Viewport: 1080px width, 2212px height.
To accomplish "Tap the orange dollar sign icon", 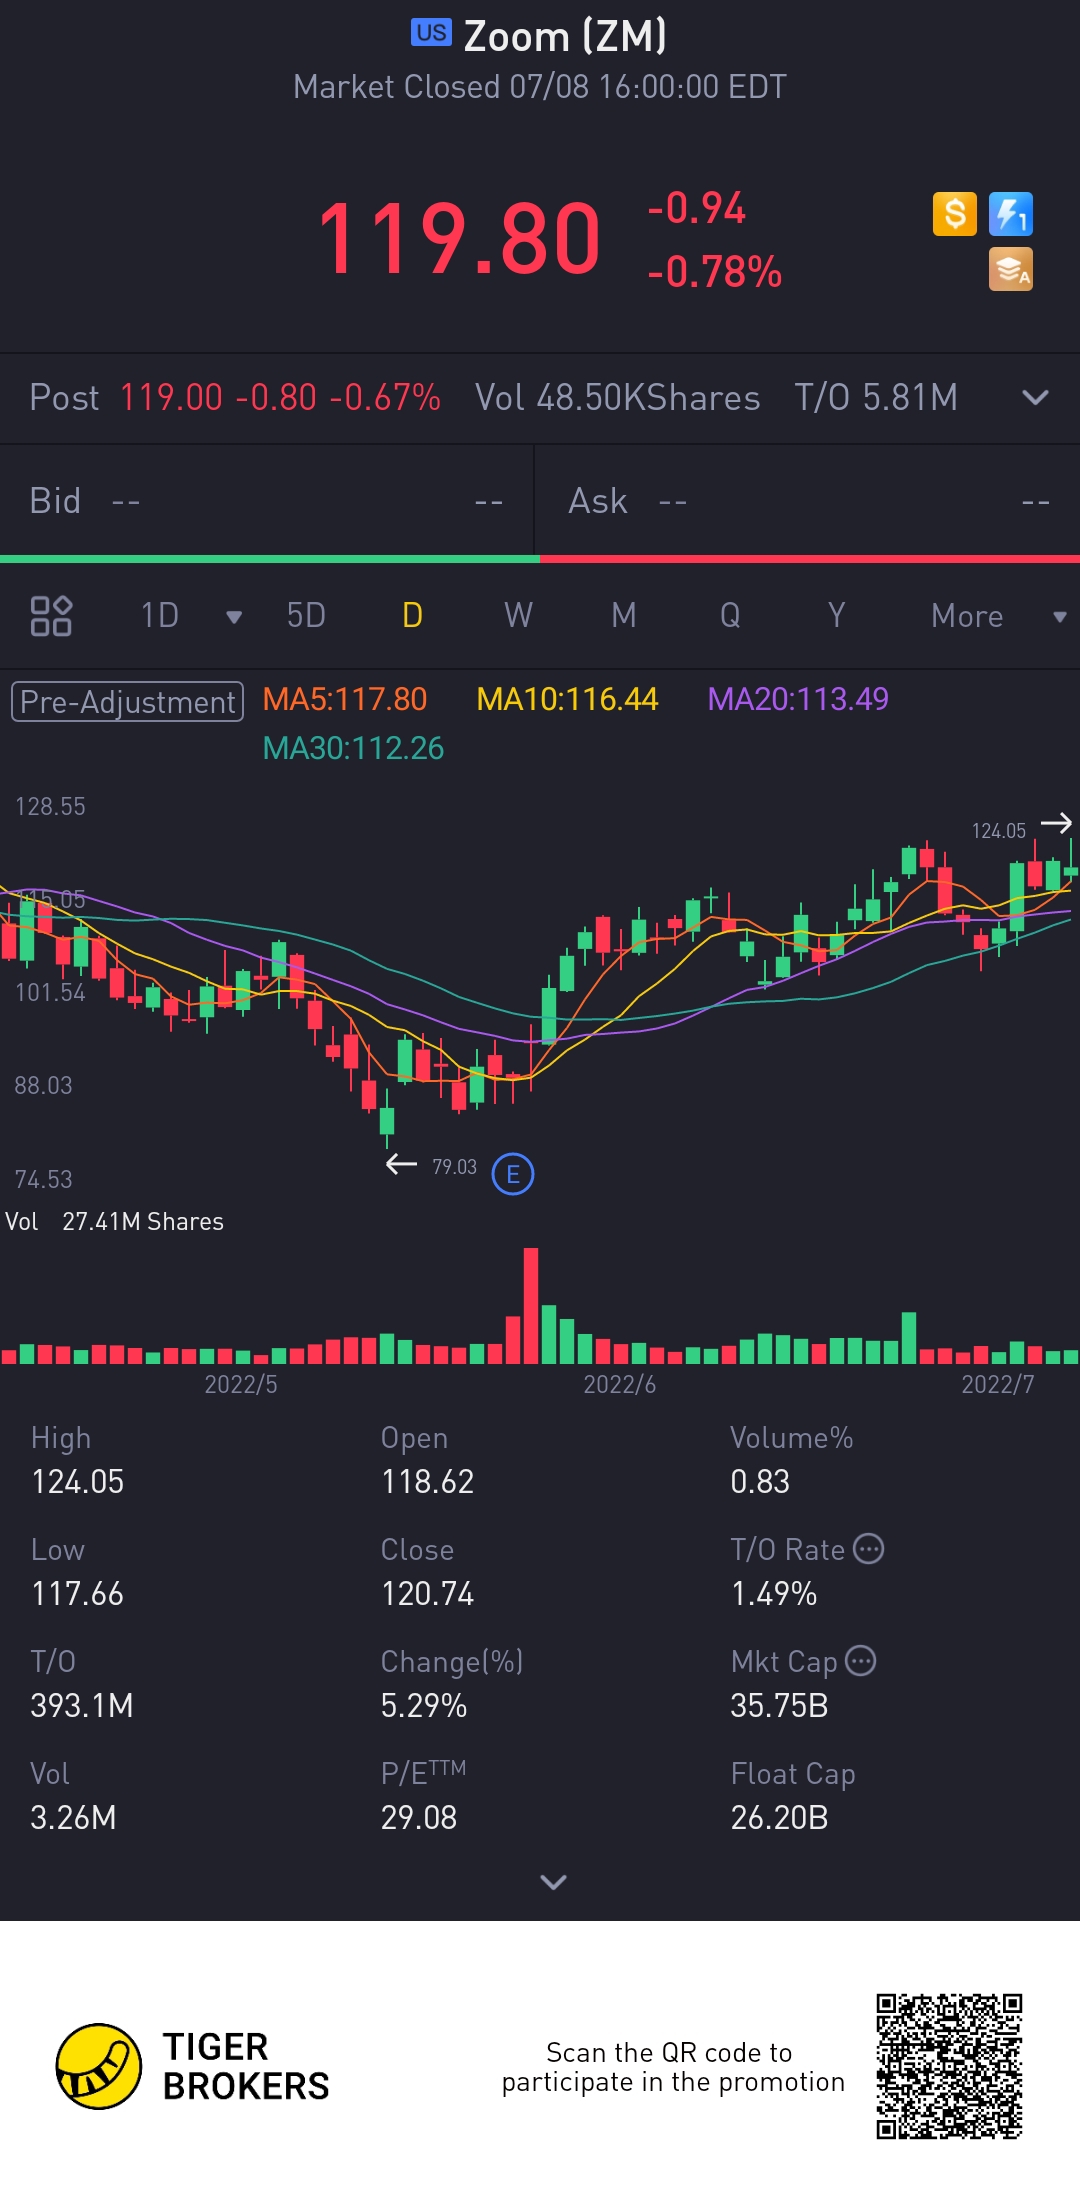I will (x=954, y=214).
